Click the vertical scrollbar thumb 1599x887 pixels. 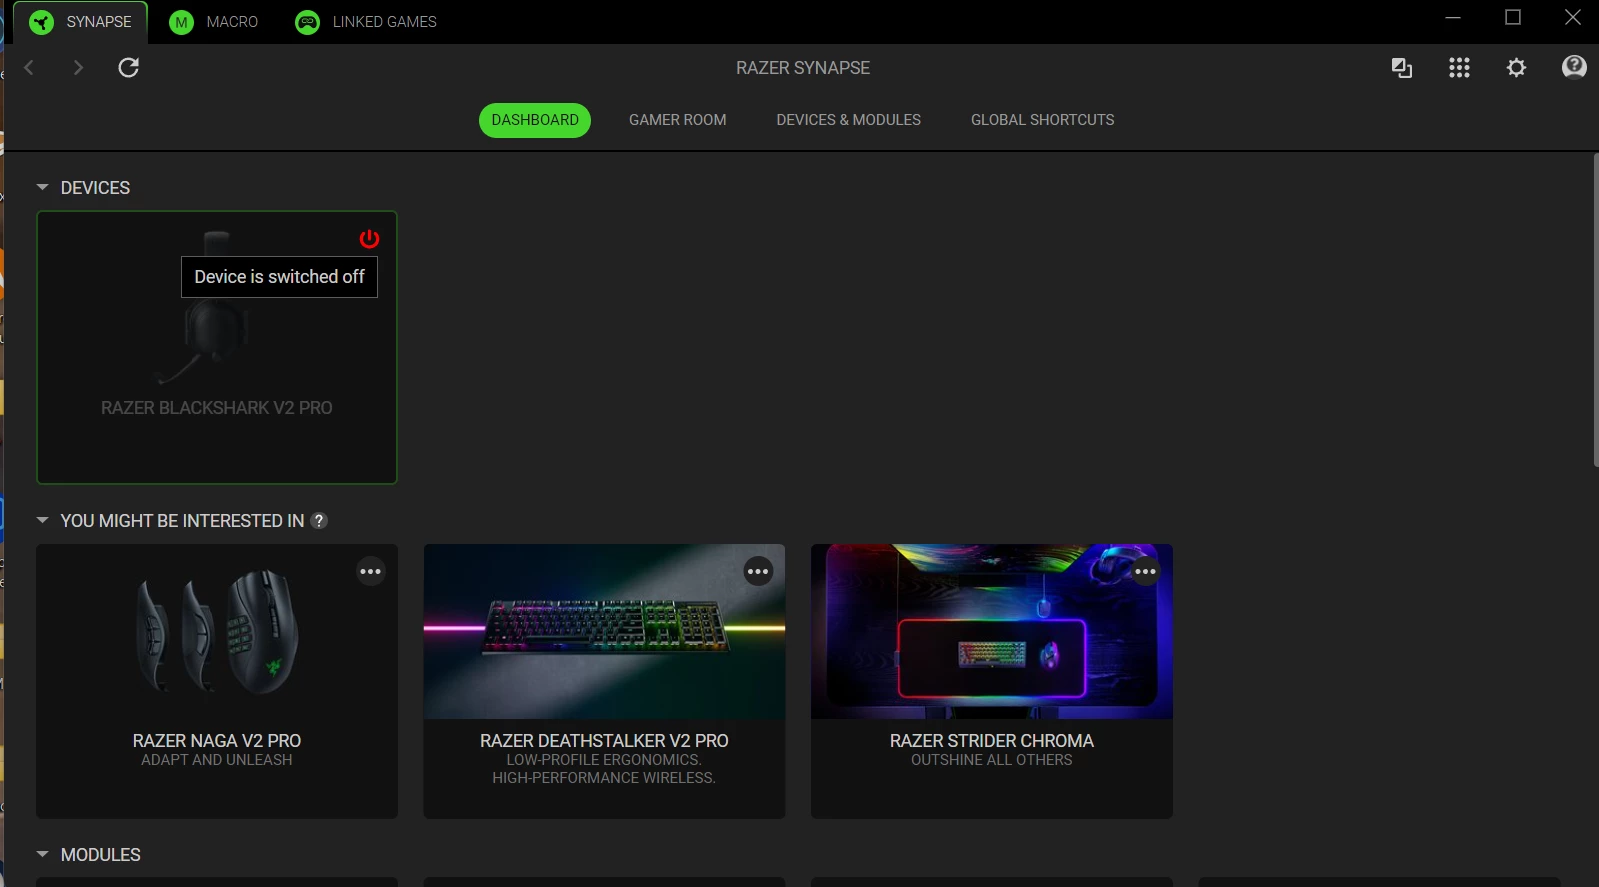[x=1595, y=310]
